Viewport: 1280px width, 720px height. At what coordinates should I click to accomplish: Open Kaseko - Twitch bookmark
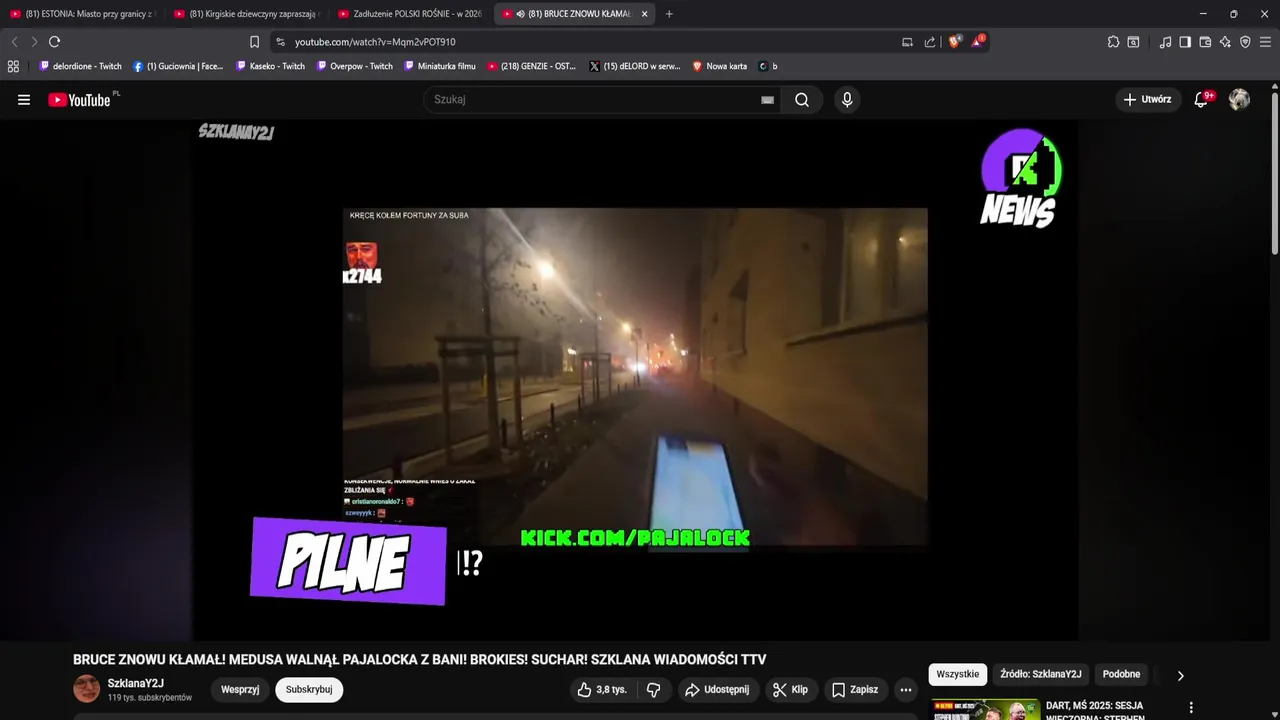[x=271, y=66]
